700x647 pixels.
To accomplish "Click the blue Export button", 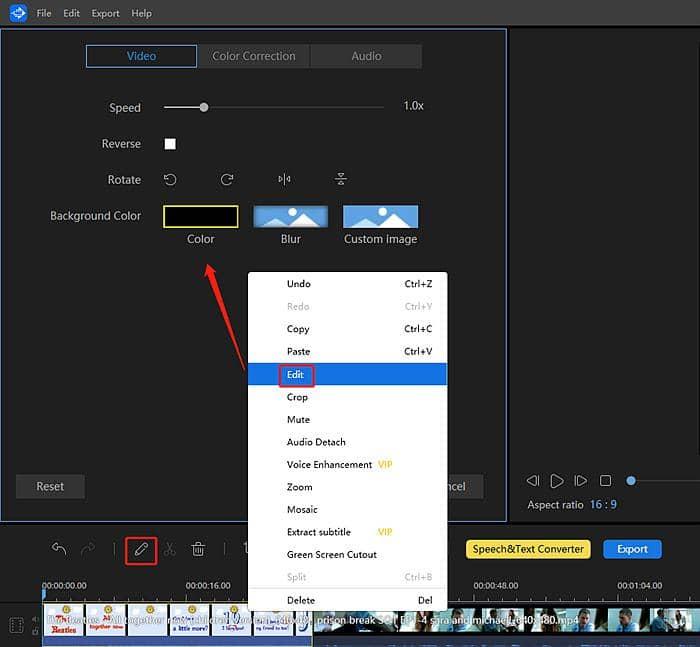I will coord(632,549).
